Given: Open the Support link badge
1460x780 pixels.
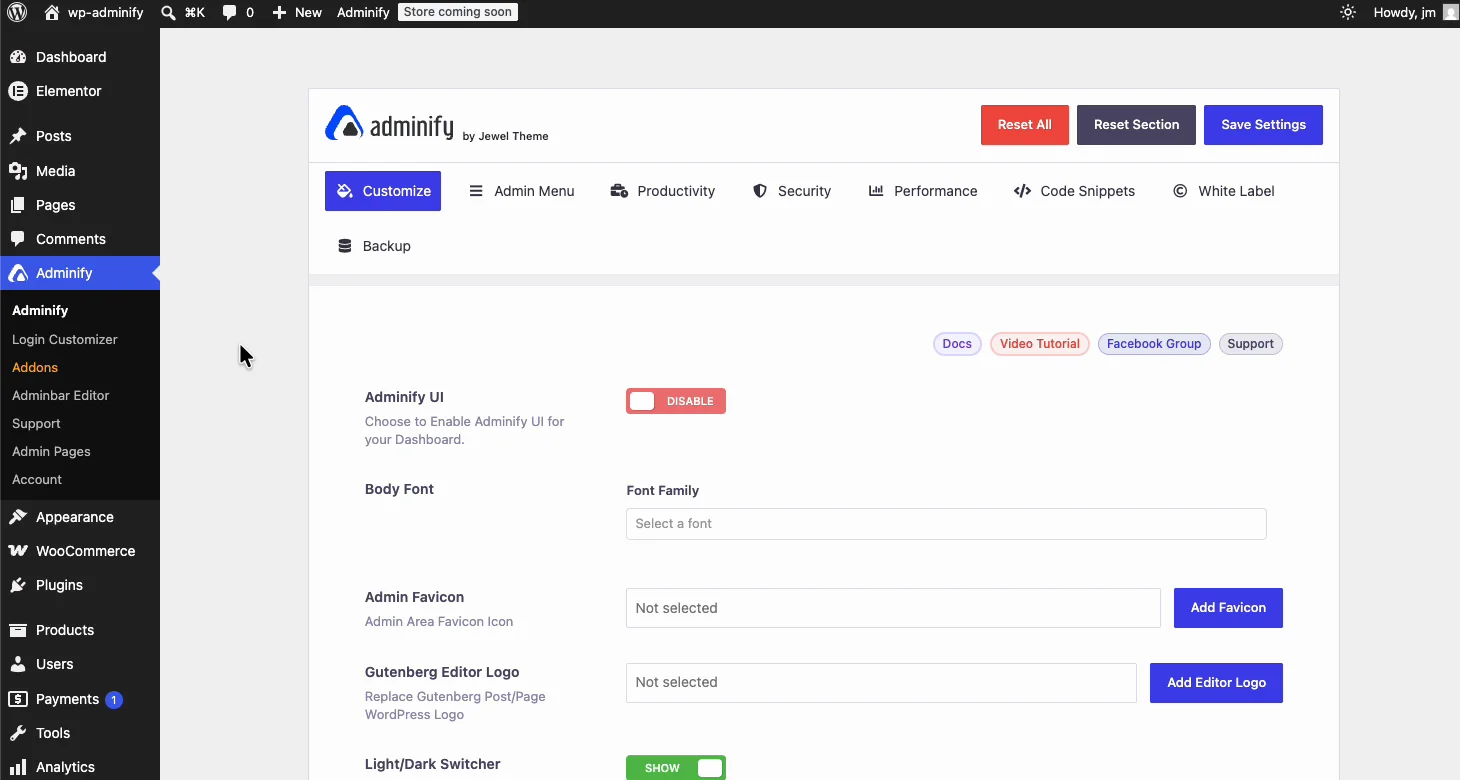Looking at the screenshot, I should click(1250, 344).
